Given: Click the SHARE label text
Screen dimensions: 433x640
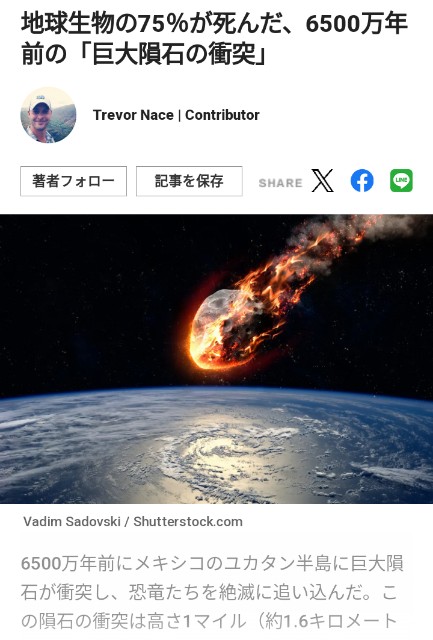Looking at the screenshot, I should (x=281, y=183).
